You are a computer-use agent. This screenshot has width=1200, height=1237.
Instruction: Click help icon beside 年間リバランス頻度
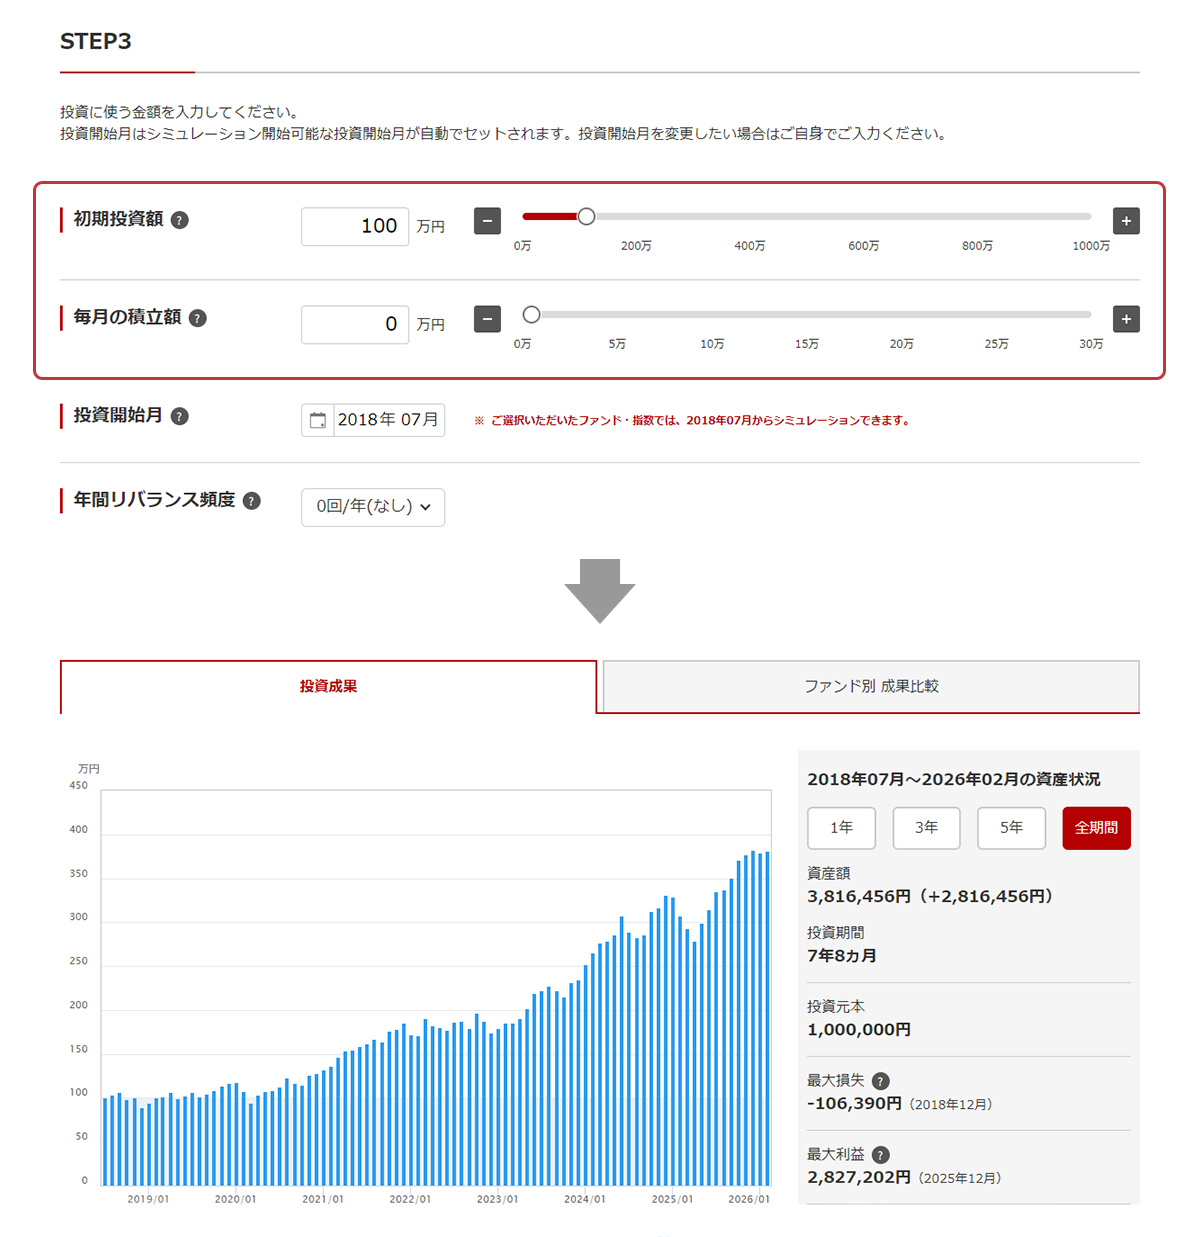pos(252,501)
